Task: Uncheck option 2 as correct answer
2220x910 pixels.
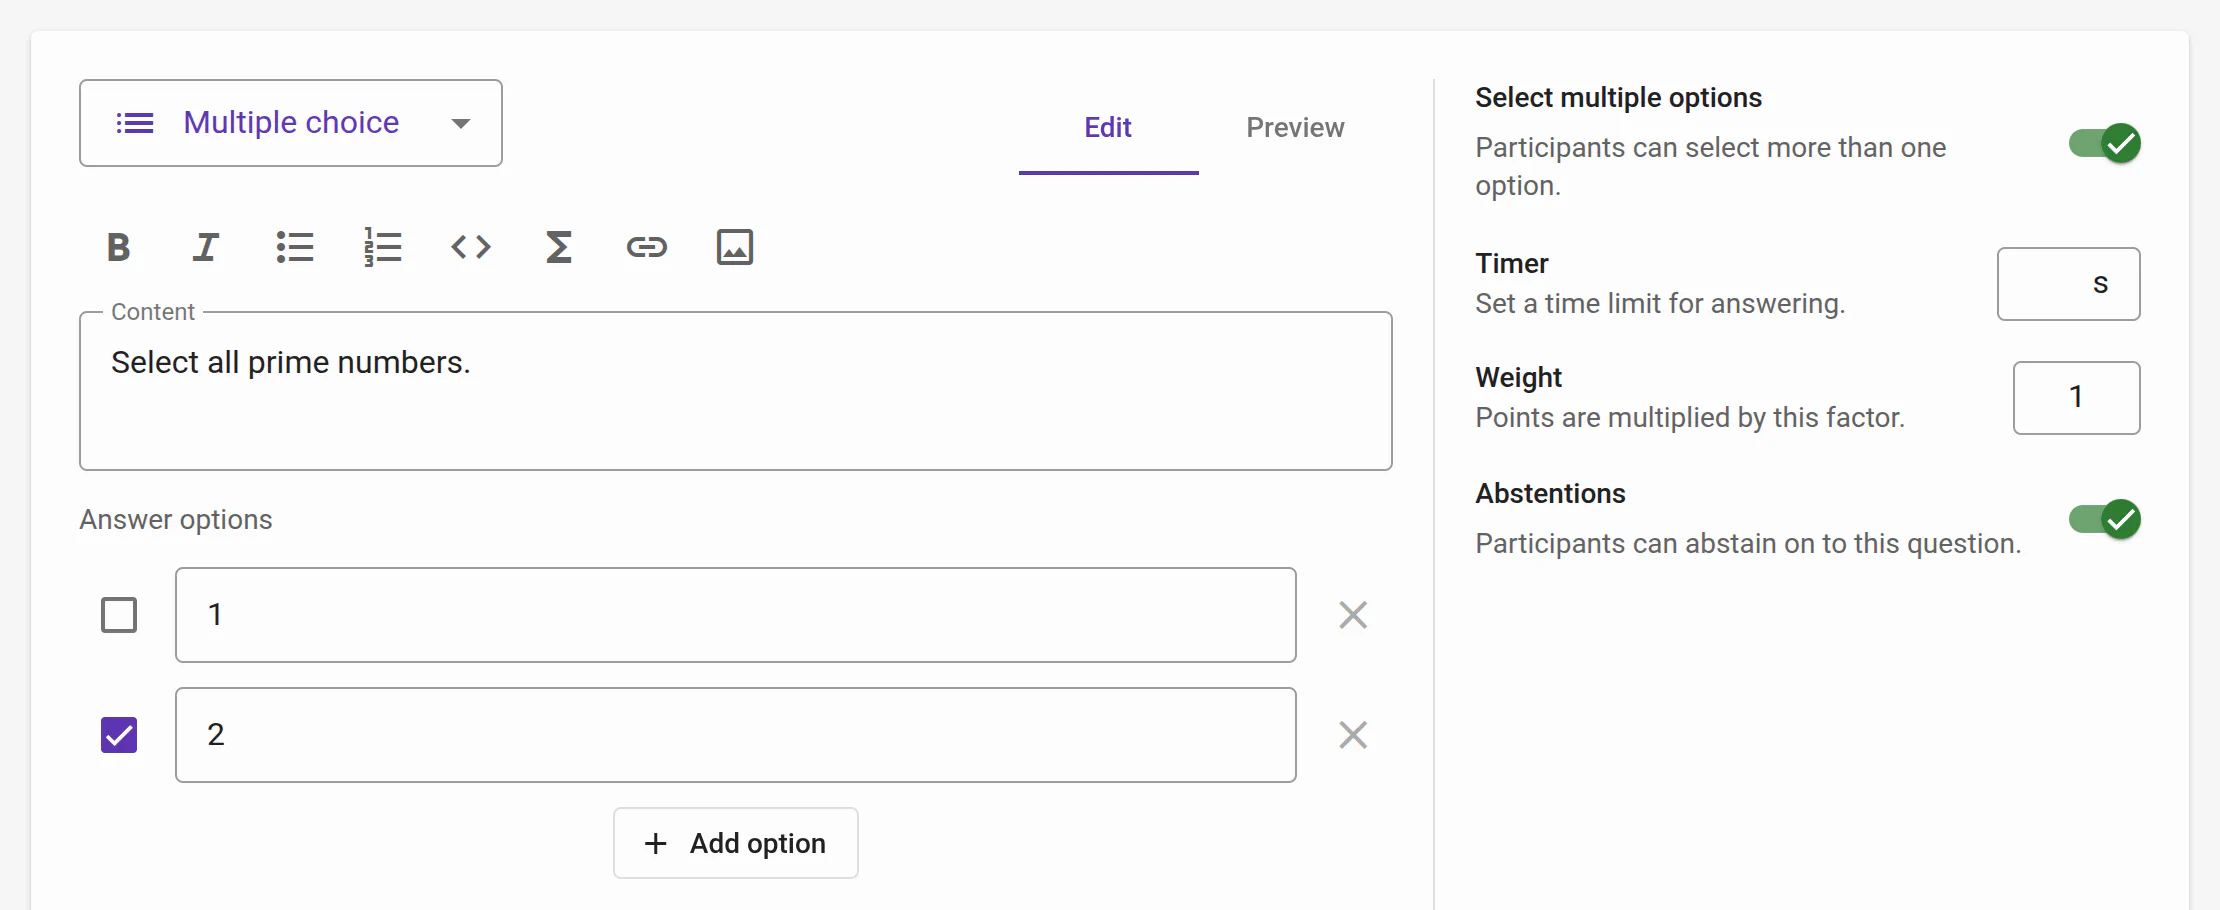Action: (x=119, y=735)
